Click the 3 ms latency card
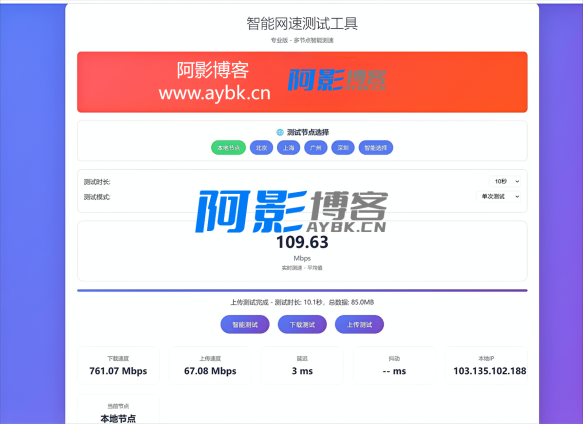583x424 pixels. [x=302, y=365]
